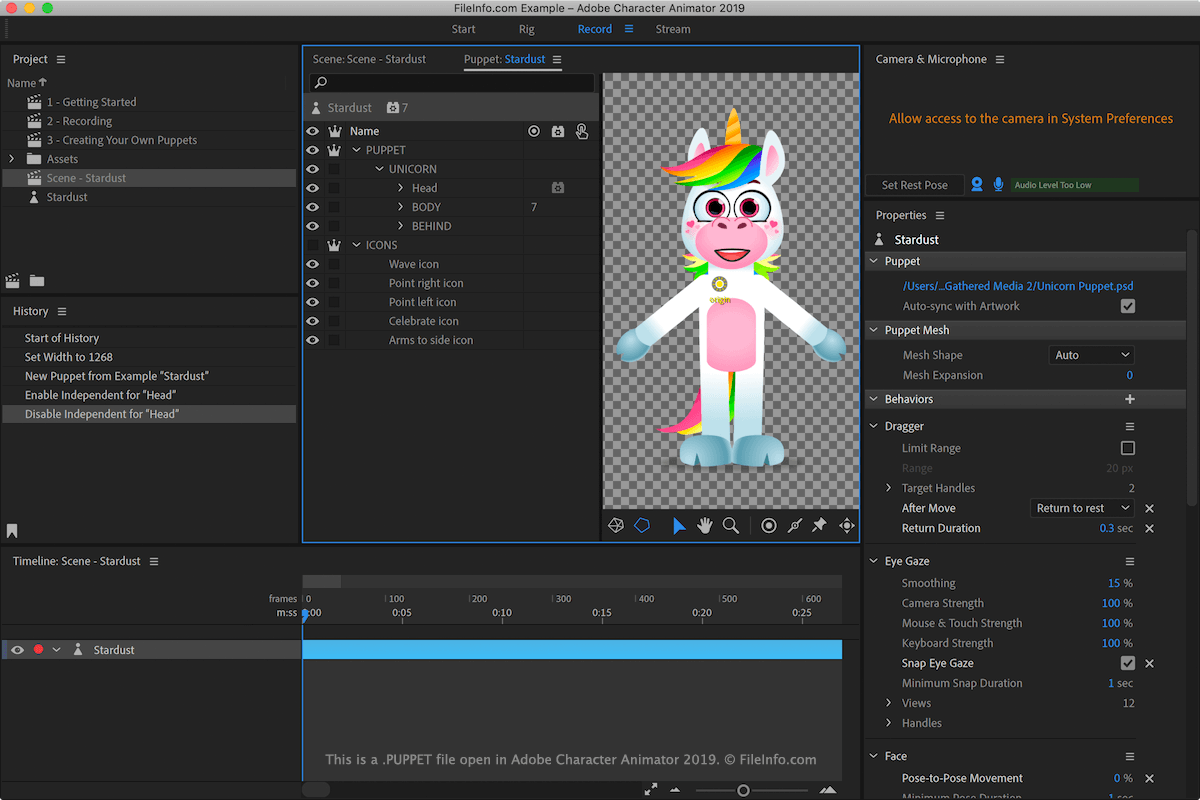Click the behaviors icon in Head row
The width and height of the screenshot is (1200, 800).
558,188
